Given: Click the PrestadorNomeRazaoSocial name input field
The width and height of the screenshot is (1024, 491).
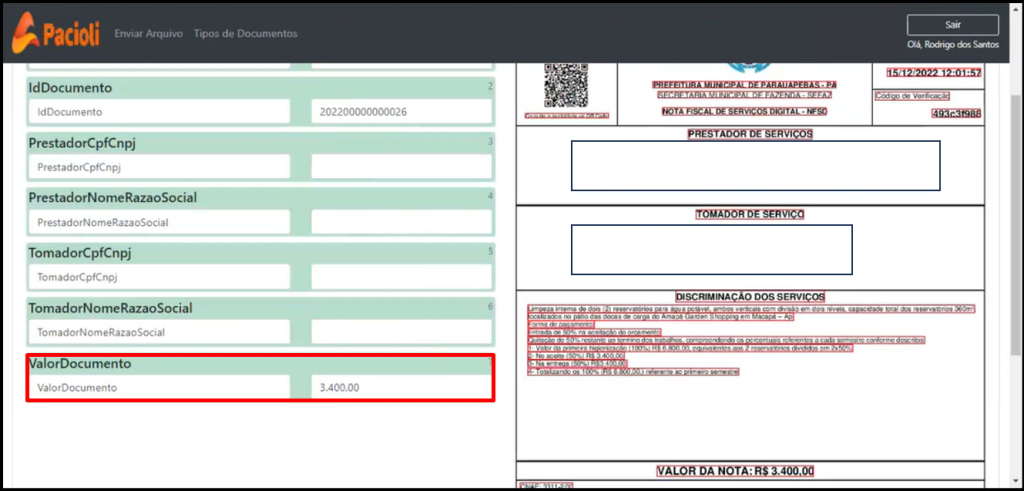Looking at the screenshot, I should coord(159,222).
